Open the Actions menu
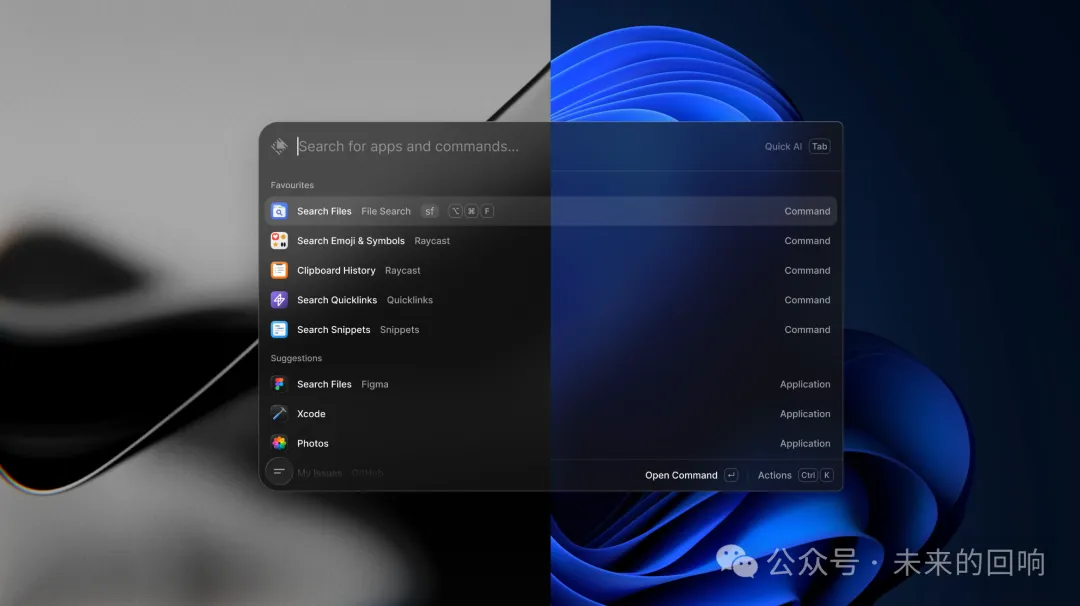Screen dimensions: 1080x606 point(774,475)
